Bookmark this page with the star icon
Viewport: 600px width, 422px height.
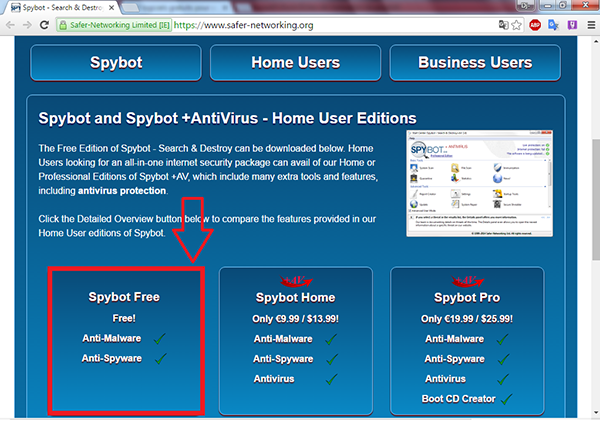point(517,25)
